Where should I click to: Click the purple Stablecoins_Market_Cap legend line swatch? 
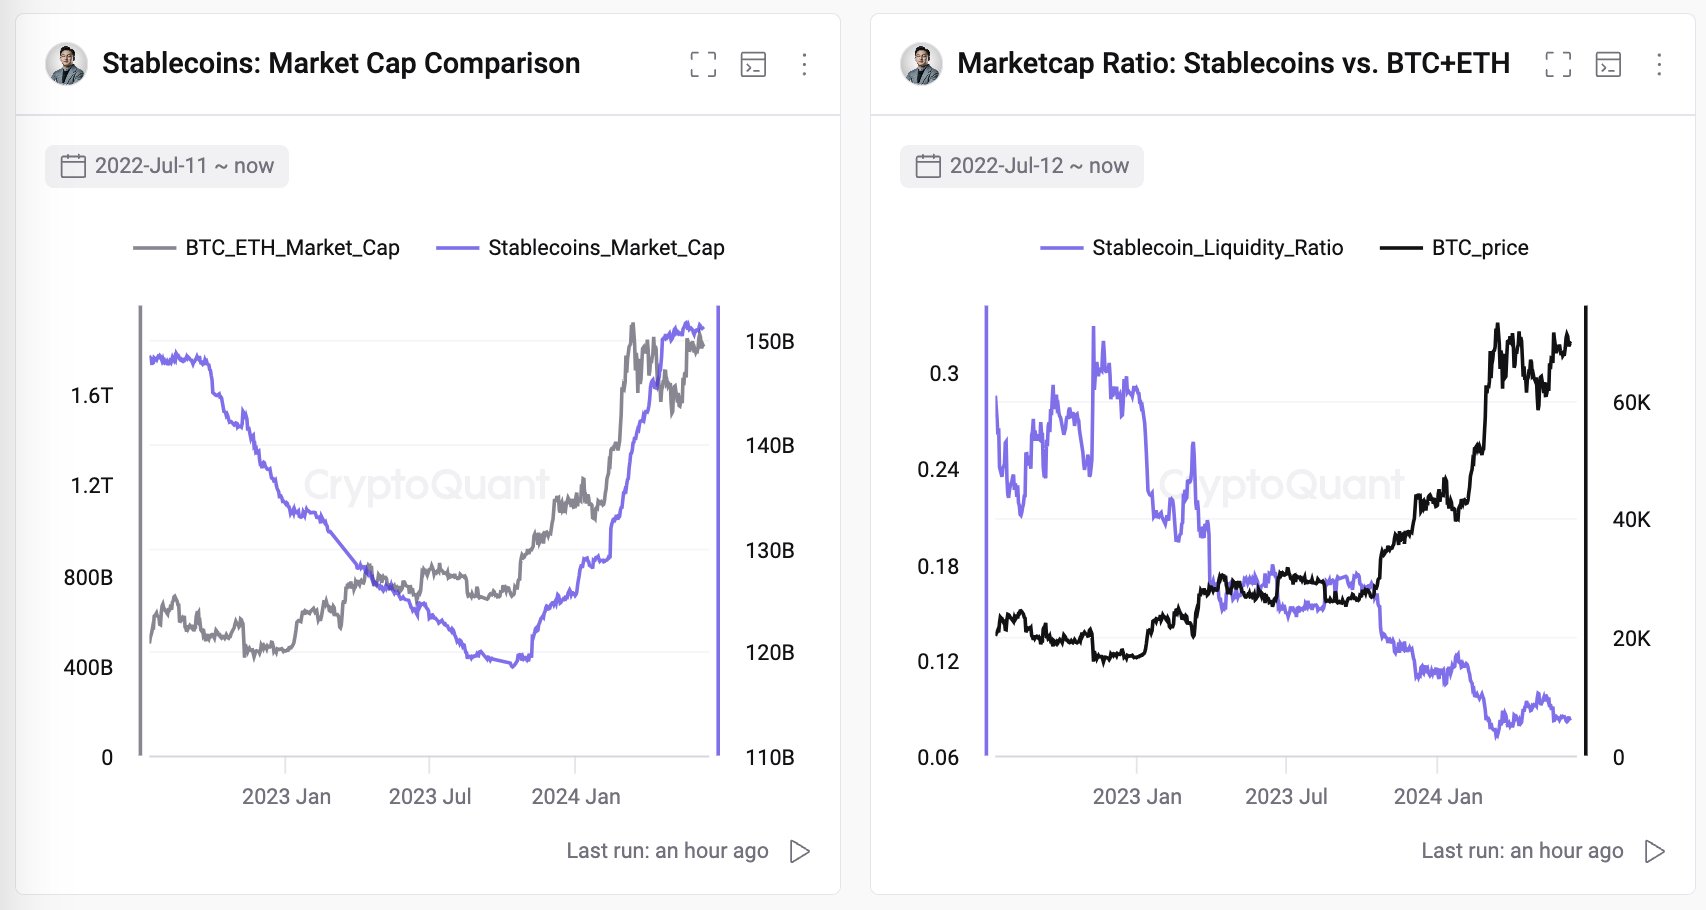coord(458,248)
